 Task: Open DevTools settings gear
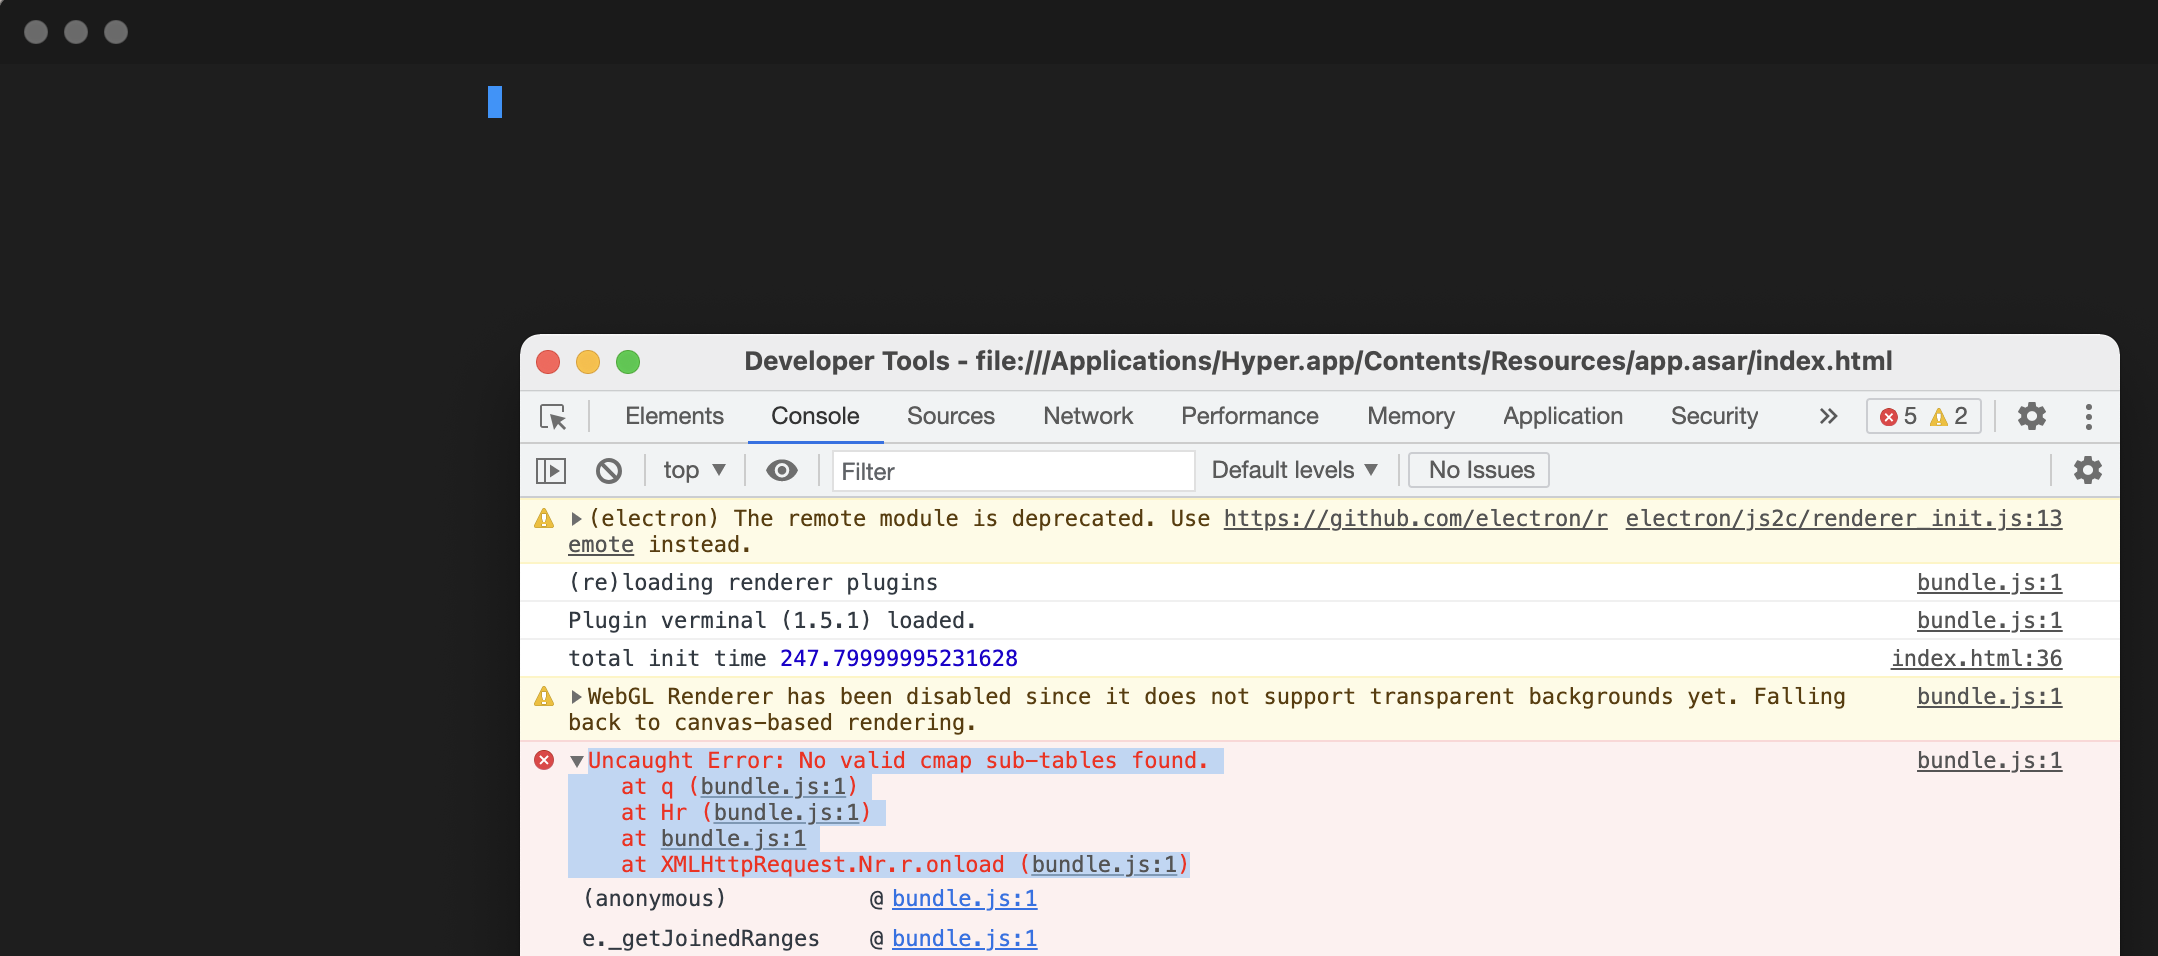[2032, 417]
